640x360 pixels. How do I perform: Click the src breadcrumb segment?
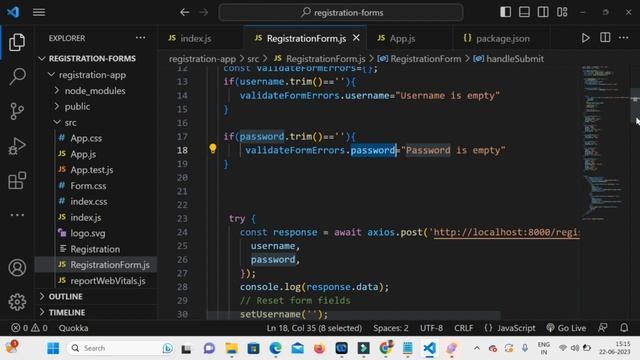pyautogui.click(x=253, y=59)
